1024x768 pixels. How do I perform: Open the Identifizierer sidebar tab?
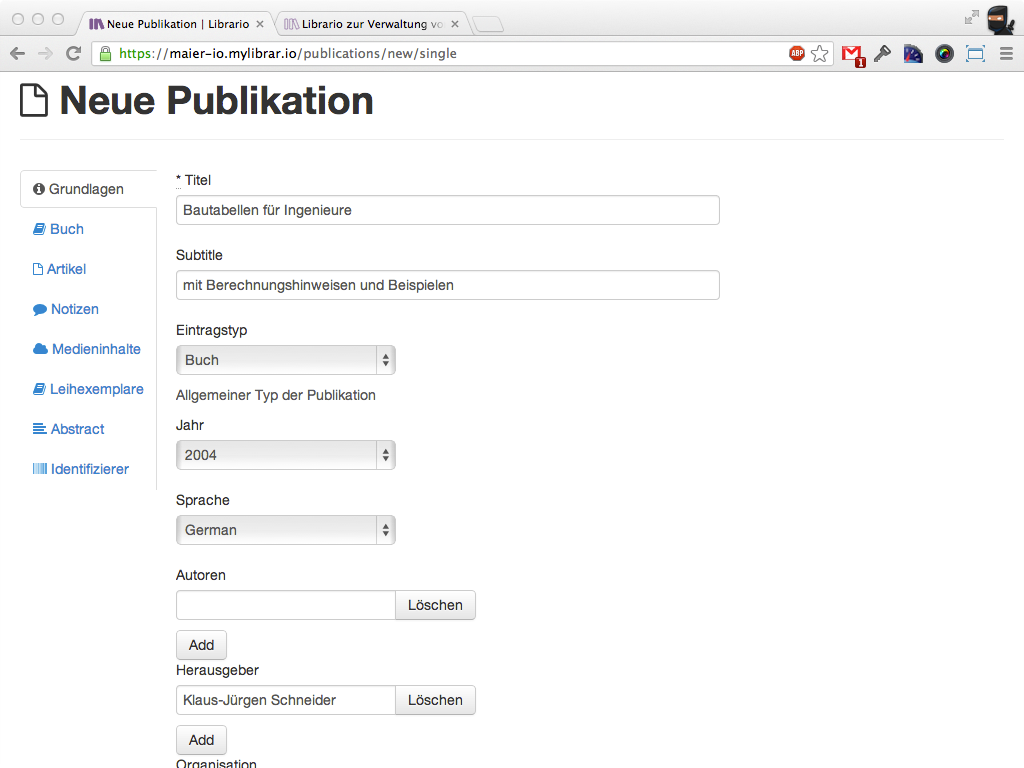pos(89,469)
